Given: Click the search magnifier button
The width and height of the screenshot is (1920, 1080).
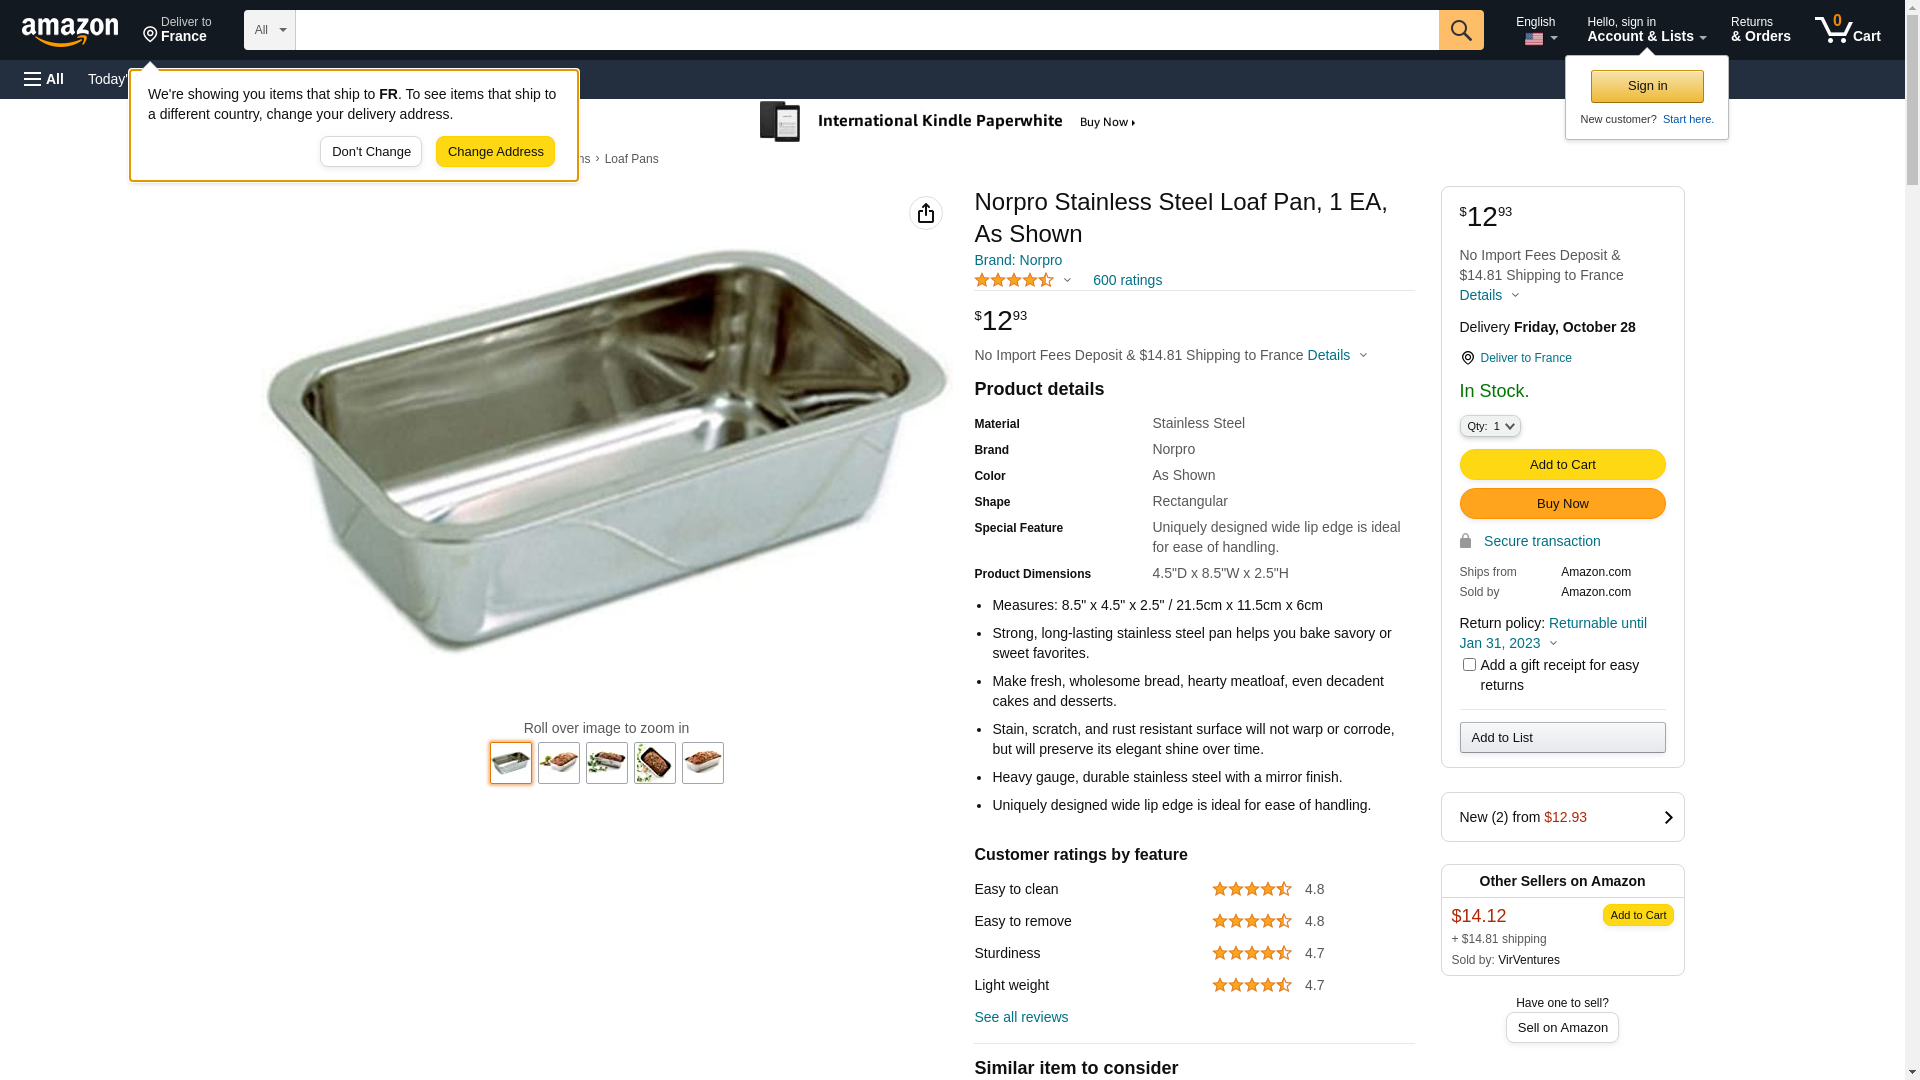Looking at the screenshot, I should [1461, 30].
